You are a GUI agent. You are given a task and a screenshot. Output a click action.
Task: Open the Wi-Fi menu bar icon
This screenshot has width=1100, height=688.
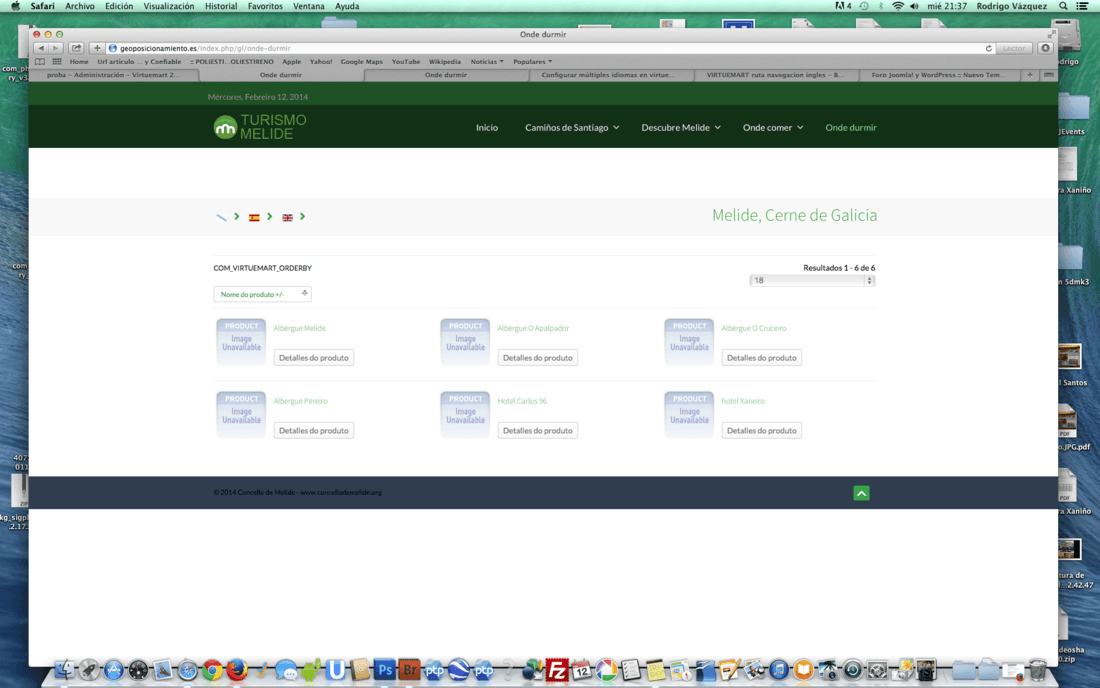click(x=898, y=6)
